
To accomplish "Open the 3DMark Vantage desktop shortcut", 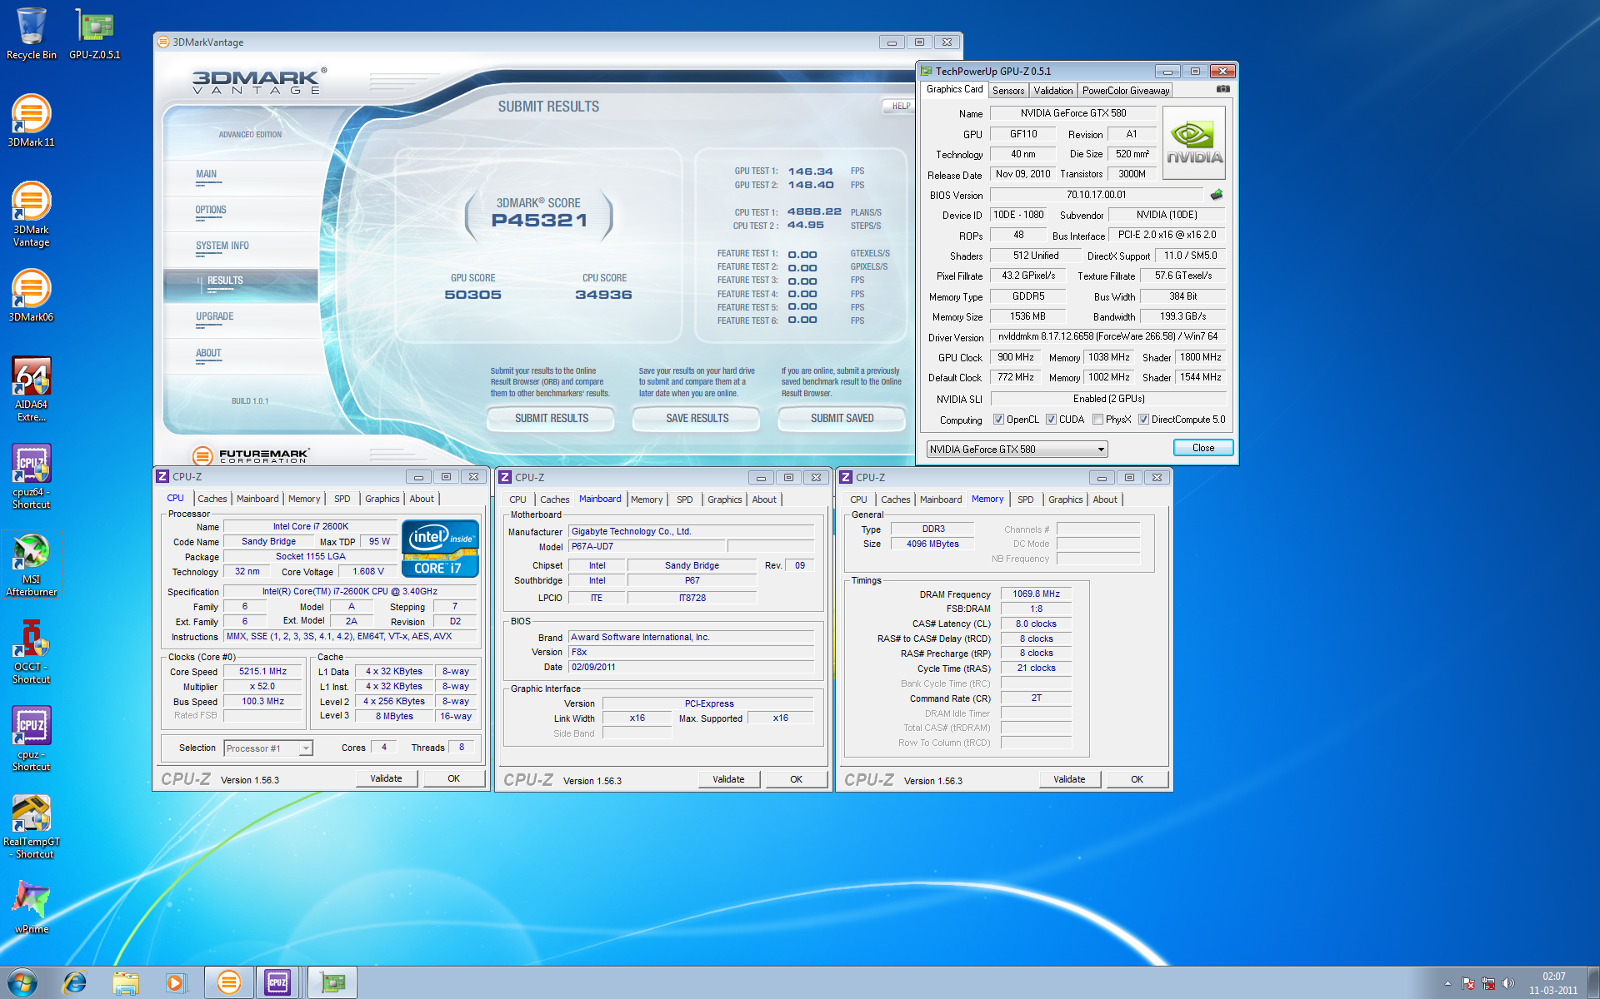I will 31,213.
